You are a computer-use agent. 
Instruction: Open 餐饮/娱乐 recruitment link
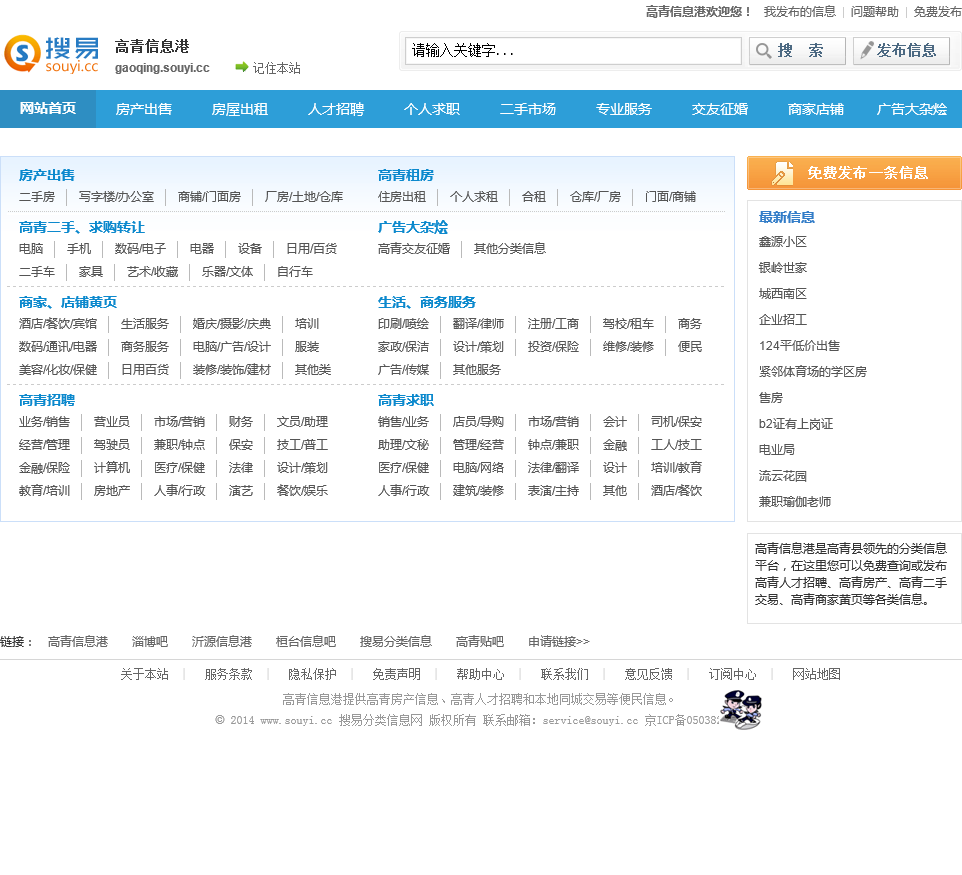302,491
